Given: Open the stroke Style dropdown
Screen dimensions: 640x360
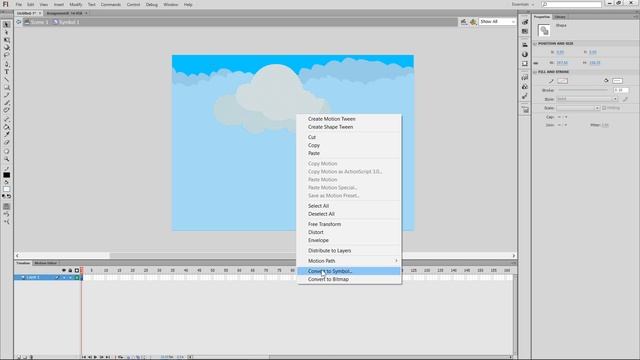Looking at the screenshot, I should coord(587,99).
